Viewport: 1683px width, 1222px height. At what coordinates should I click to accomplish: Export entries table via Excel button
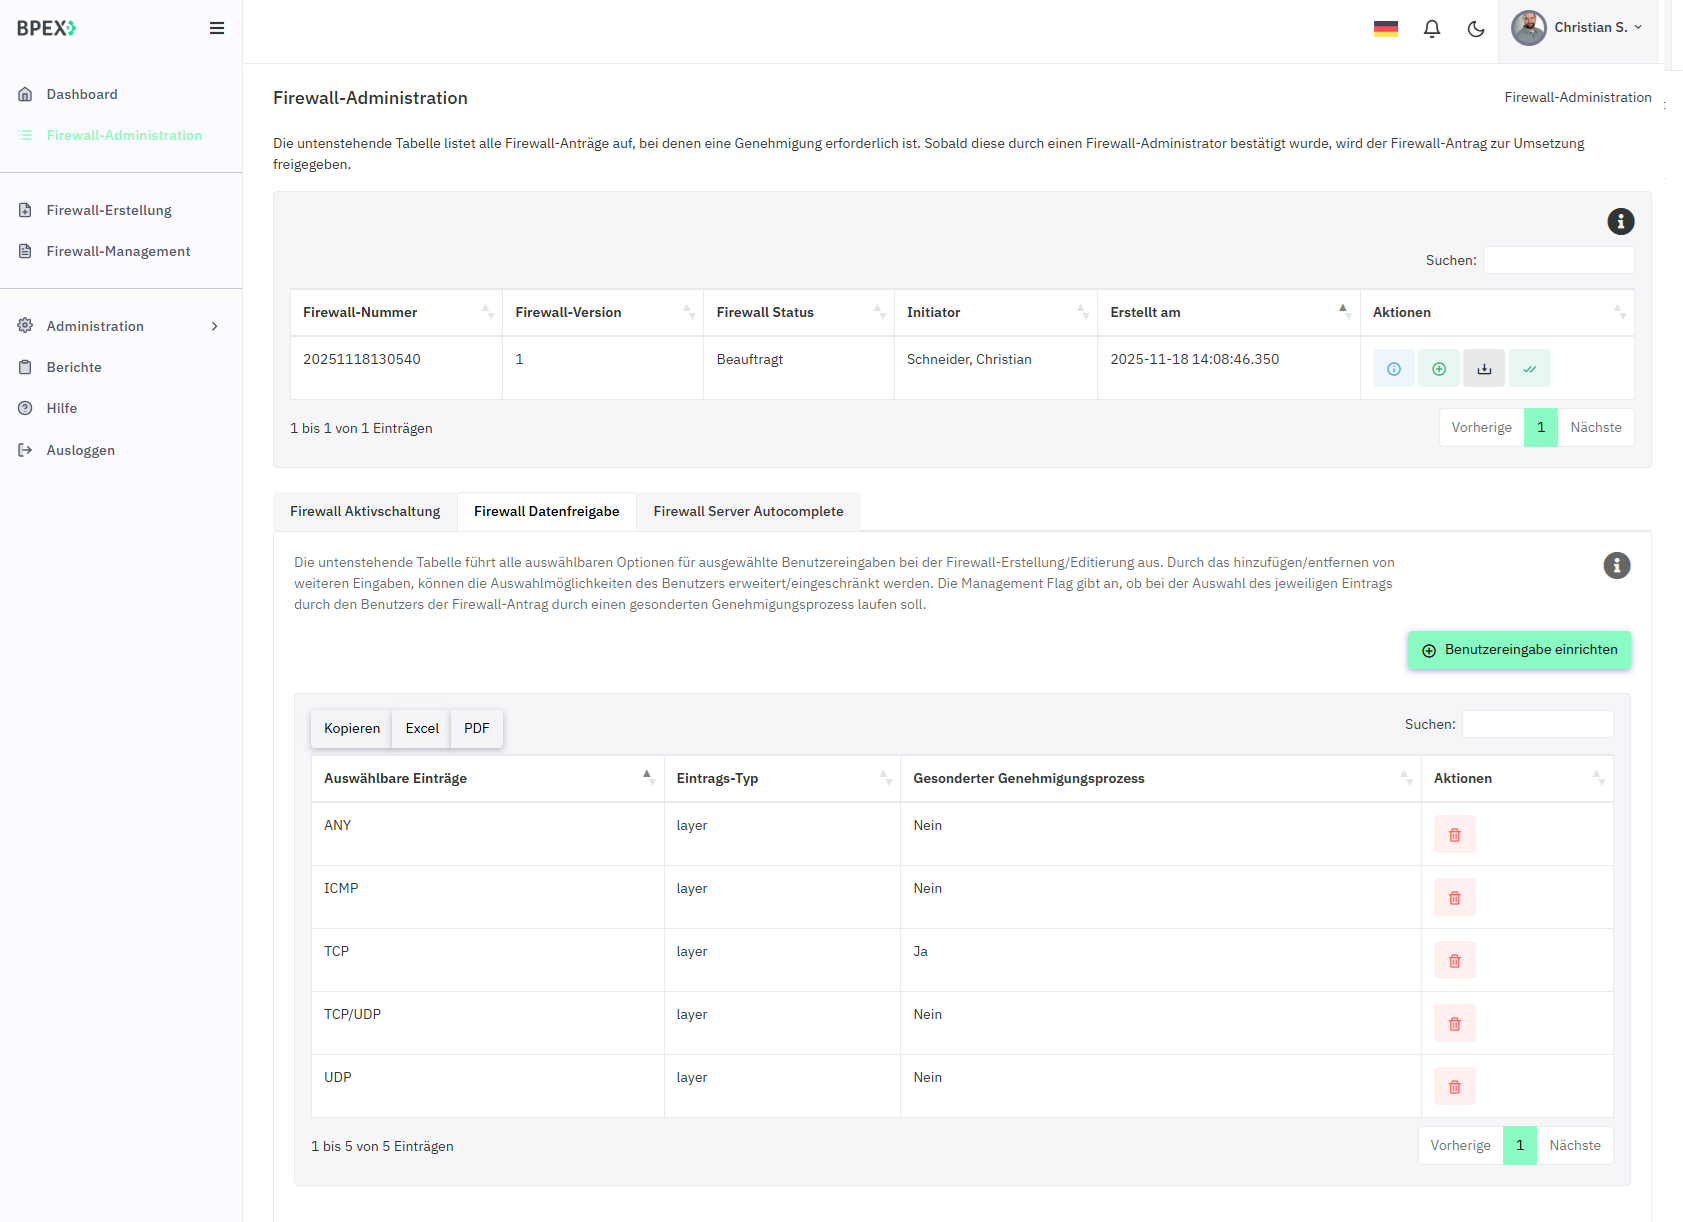[x=421, y=729]
